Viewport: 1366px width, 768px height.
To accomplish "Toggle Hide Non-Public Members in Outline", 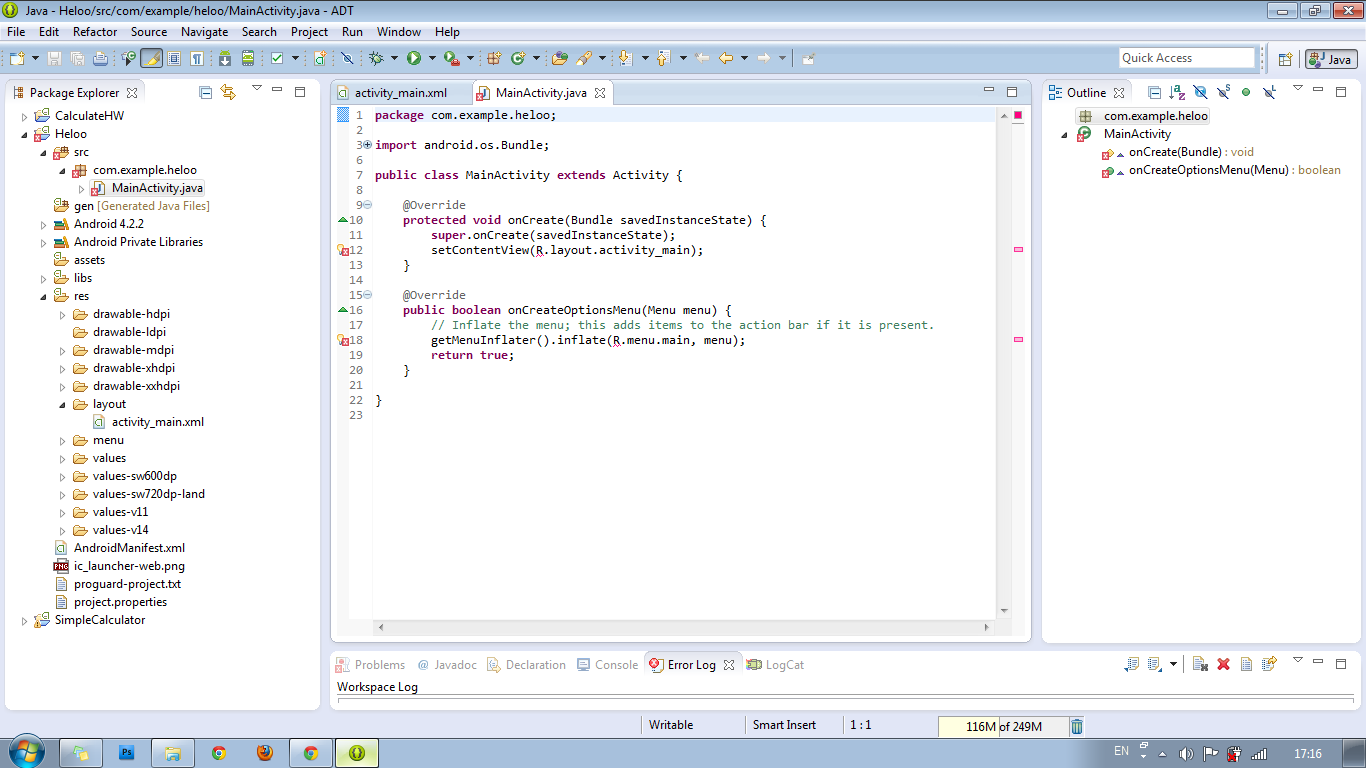I will pyautogui.click(x=1246, y=92).
